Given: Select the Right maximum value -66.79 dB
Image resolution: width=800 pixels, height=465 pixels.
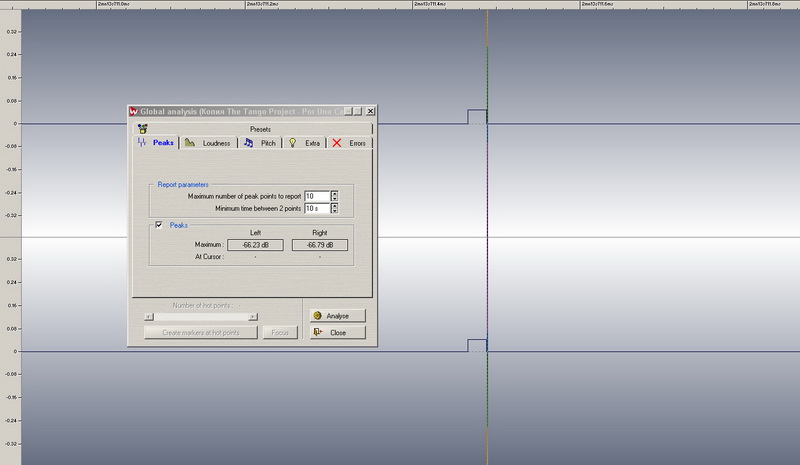Looking at the screenshot, I should pyautogui.click(x=320, y=245).
